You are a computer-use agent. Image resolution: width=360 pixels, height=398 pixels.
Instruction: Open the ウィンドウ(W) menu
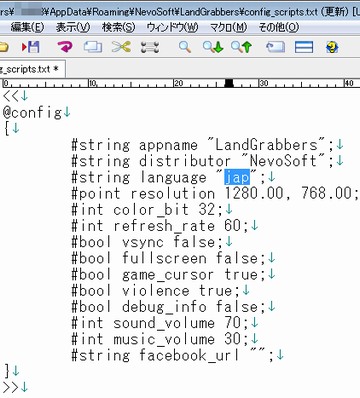click(172, 27)
